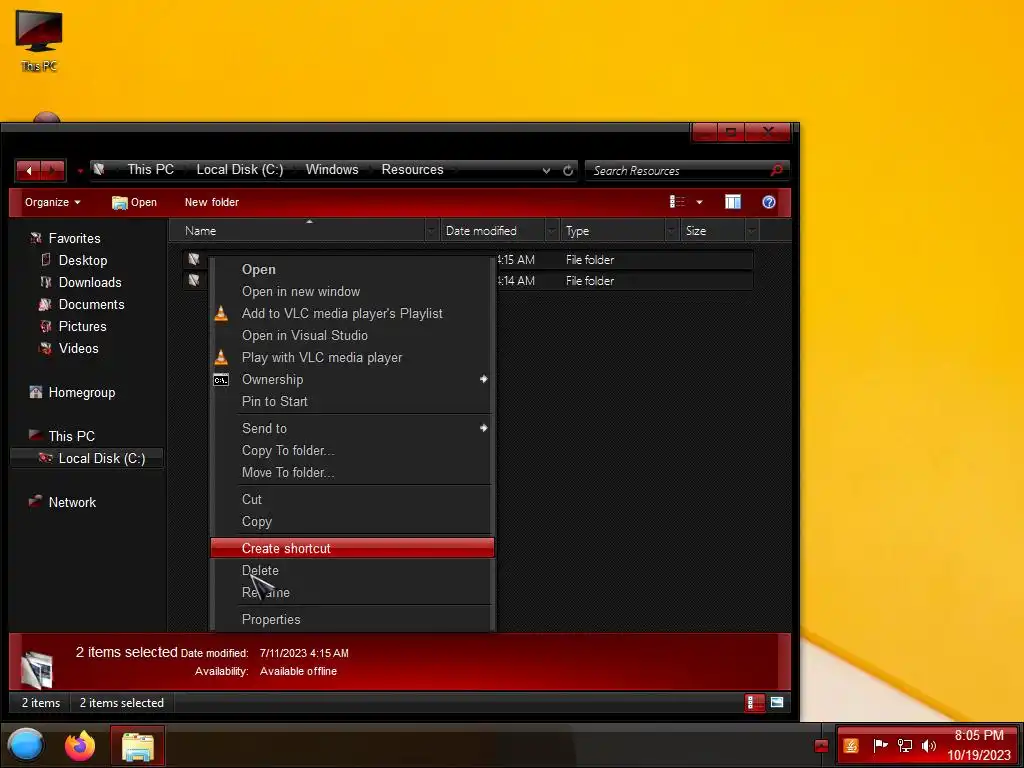
Task: Switch to large icons view in status bar
Action: [776, 703]
